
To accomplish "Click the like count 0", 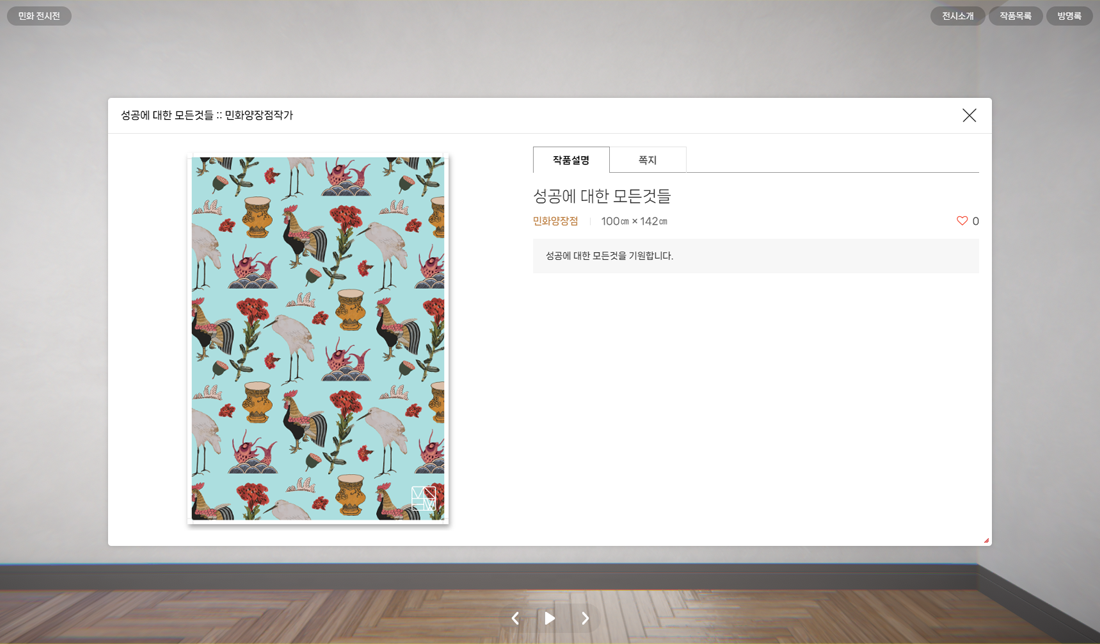I will click(975, 221).
